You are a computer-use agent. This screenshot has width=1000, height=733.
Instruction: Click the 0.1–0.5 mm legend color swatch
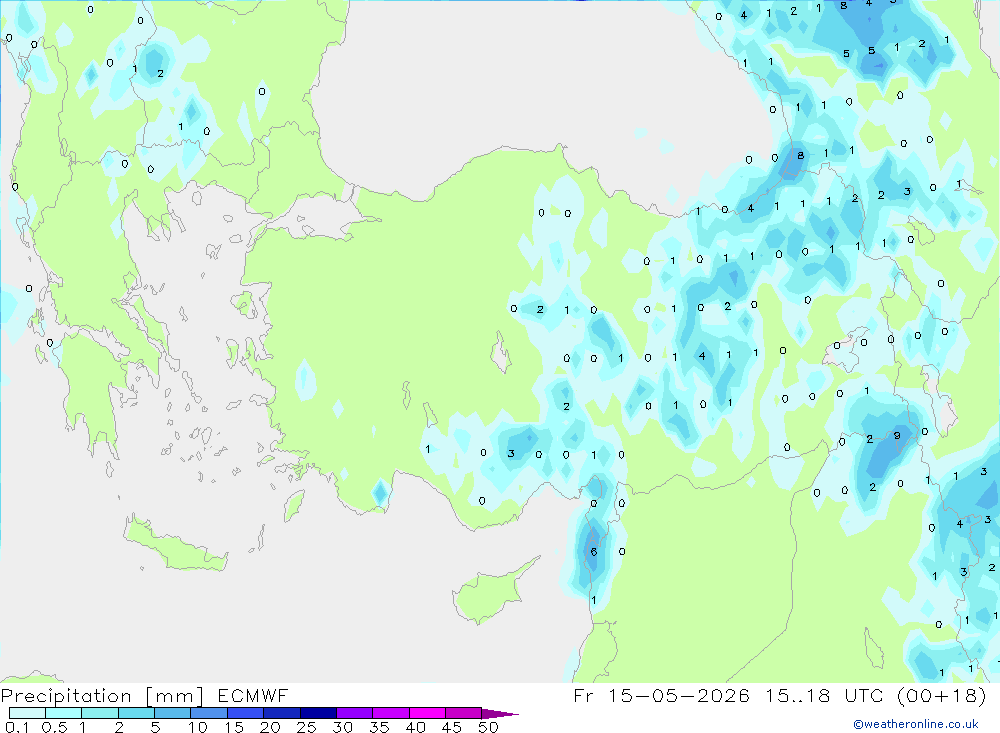[x=27, y=713]
